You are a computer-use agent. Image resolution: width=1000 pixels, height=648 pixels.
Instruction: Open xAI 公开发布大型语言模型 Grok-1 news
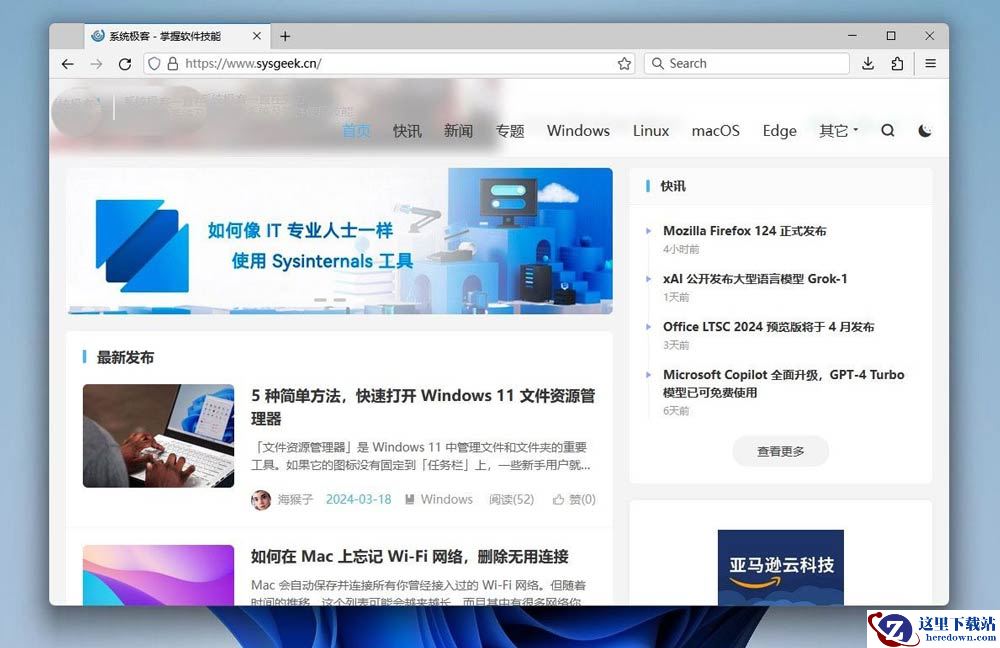point(755,279)
